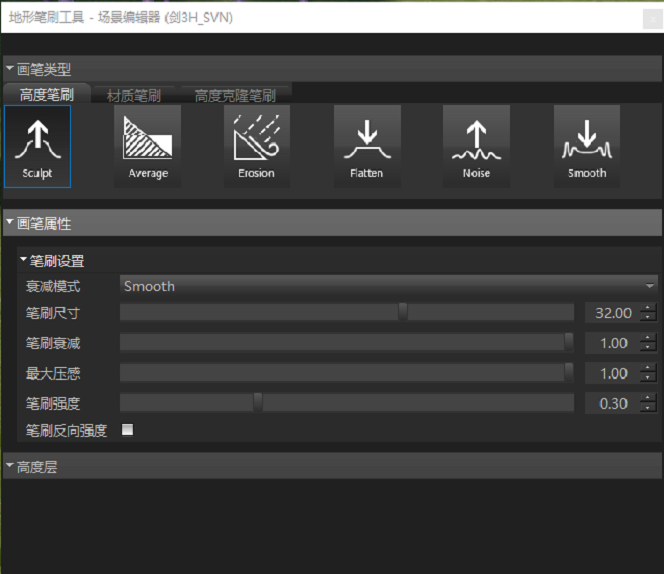Click the 笔刷尺寸 value field 32.00
Screen dimensions: 664x574
click(613, 313)
